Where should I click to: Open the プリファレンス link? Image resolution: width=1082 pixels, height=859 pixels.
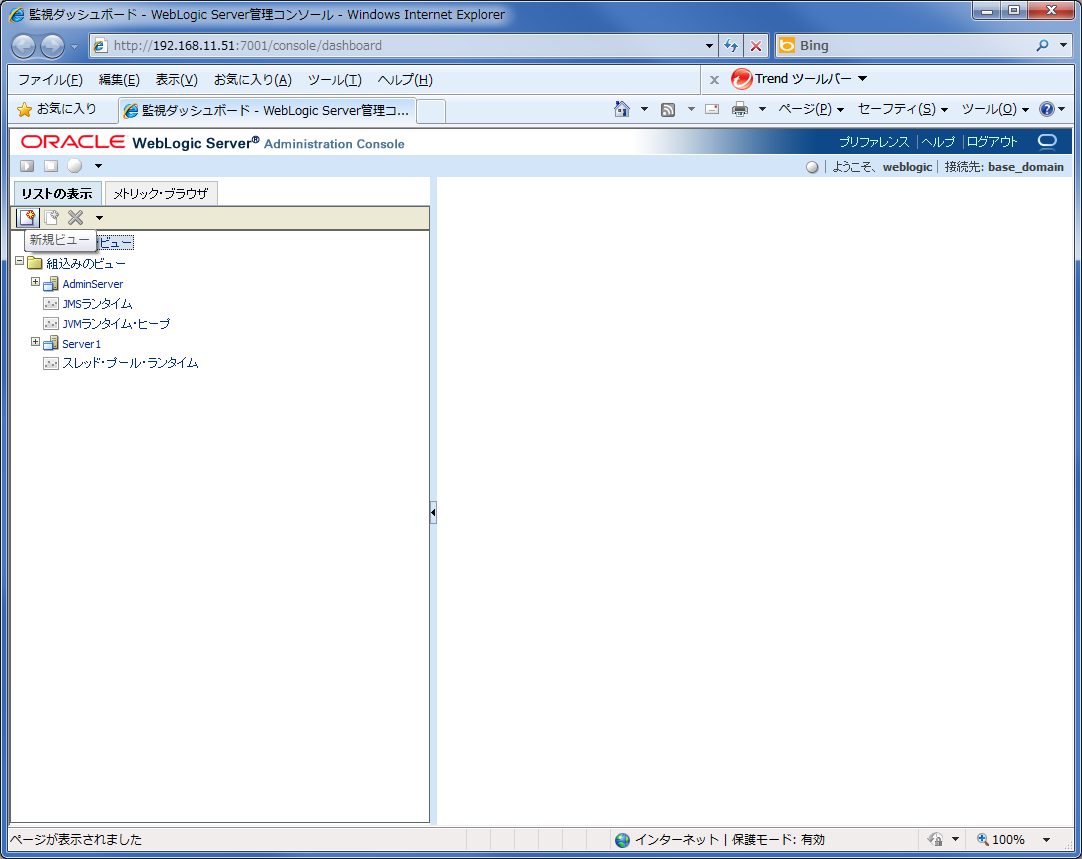click(874, 142)
